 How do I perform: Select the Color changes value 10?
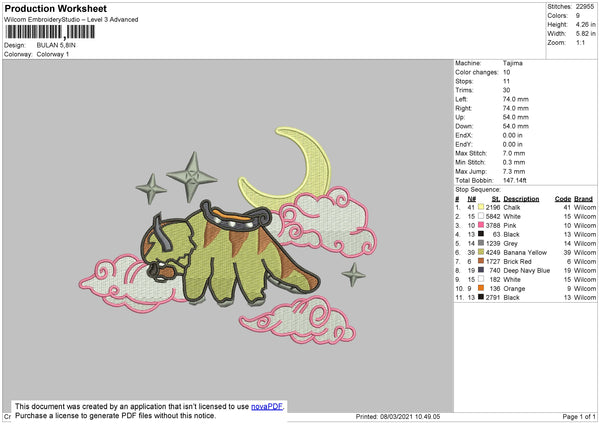[x=506, y=72]
